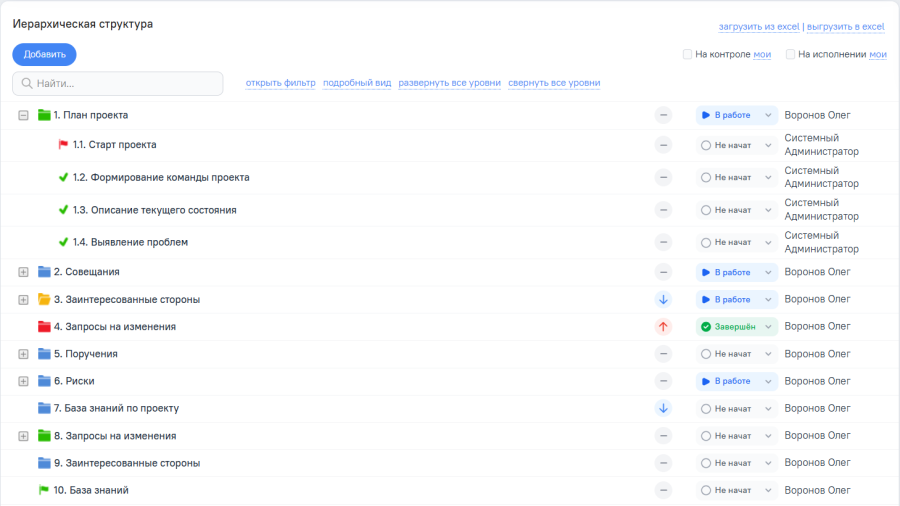Click green folder icon of 8. Запросы на изменения
Viewport: 900px width, 506px height.
coord(44,436)
